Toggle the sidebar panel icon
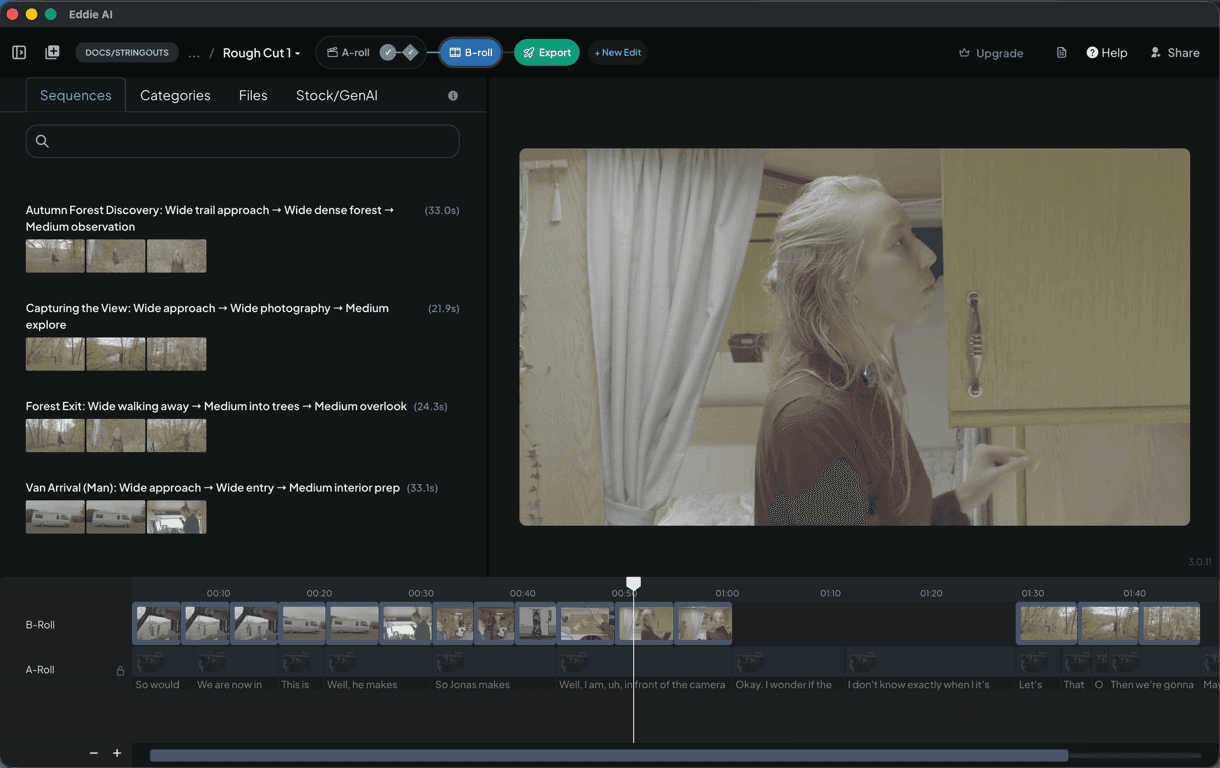 click(19, 53)
